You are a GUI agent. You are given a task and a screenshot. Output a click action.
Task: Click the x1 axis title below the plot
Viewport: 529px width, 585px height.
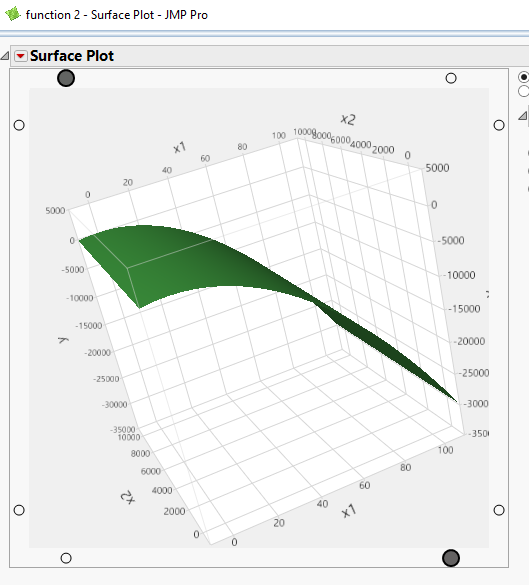coord(349,511)
